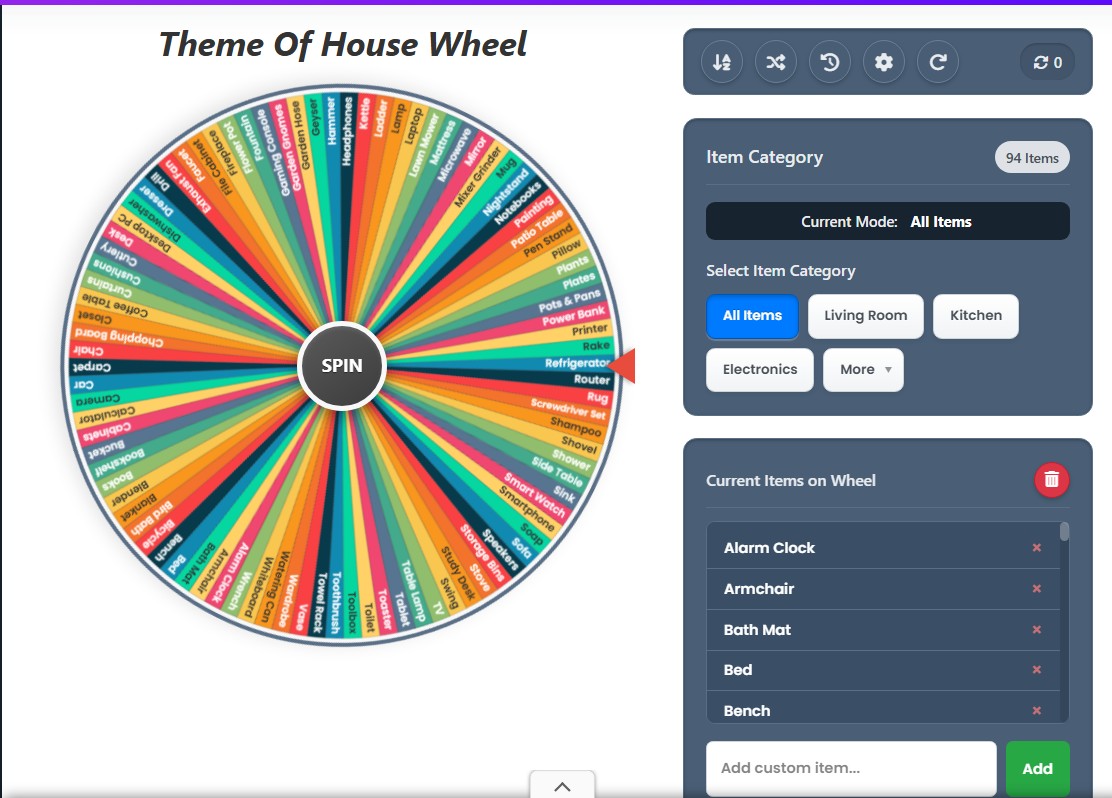Click the Refrigerator slice on the wheel

point(577,363)
